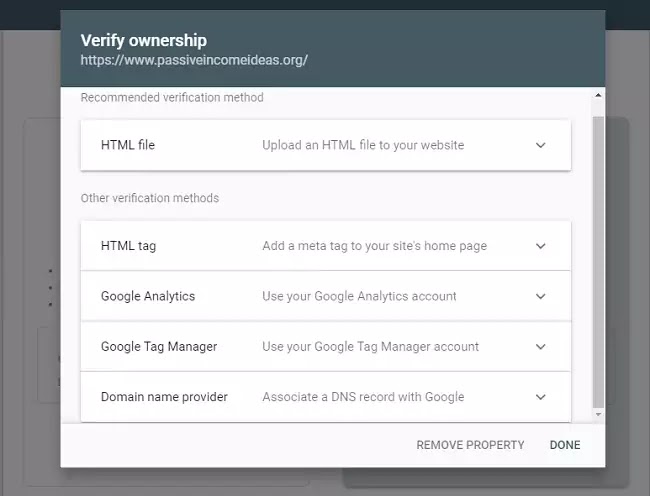650x496 pixels.
Task: Click the scrollbar down arrow
Action: (598, 414)
